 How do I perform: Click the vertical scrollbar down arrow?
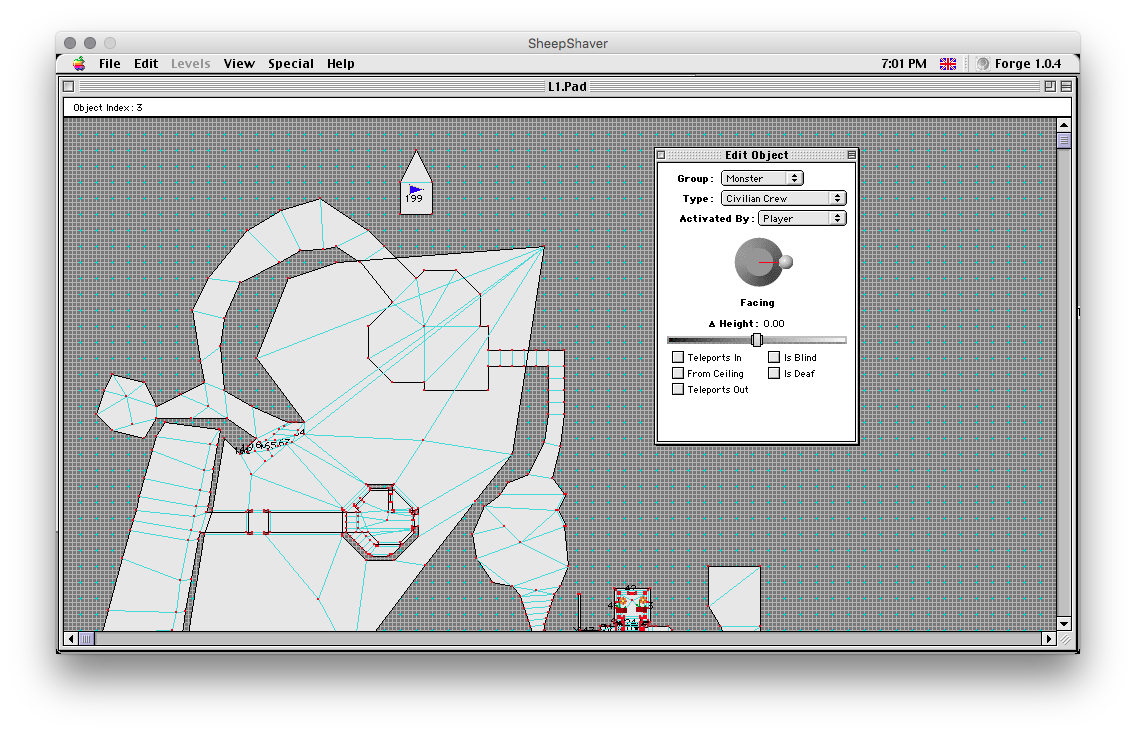tap(1064, 624)
